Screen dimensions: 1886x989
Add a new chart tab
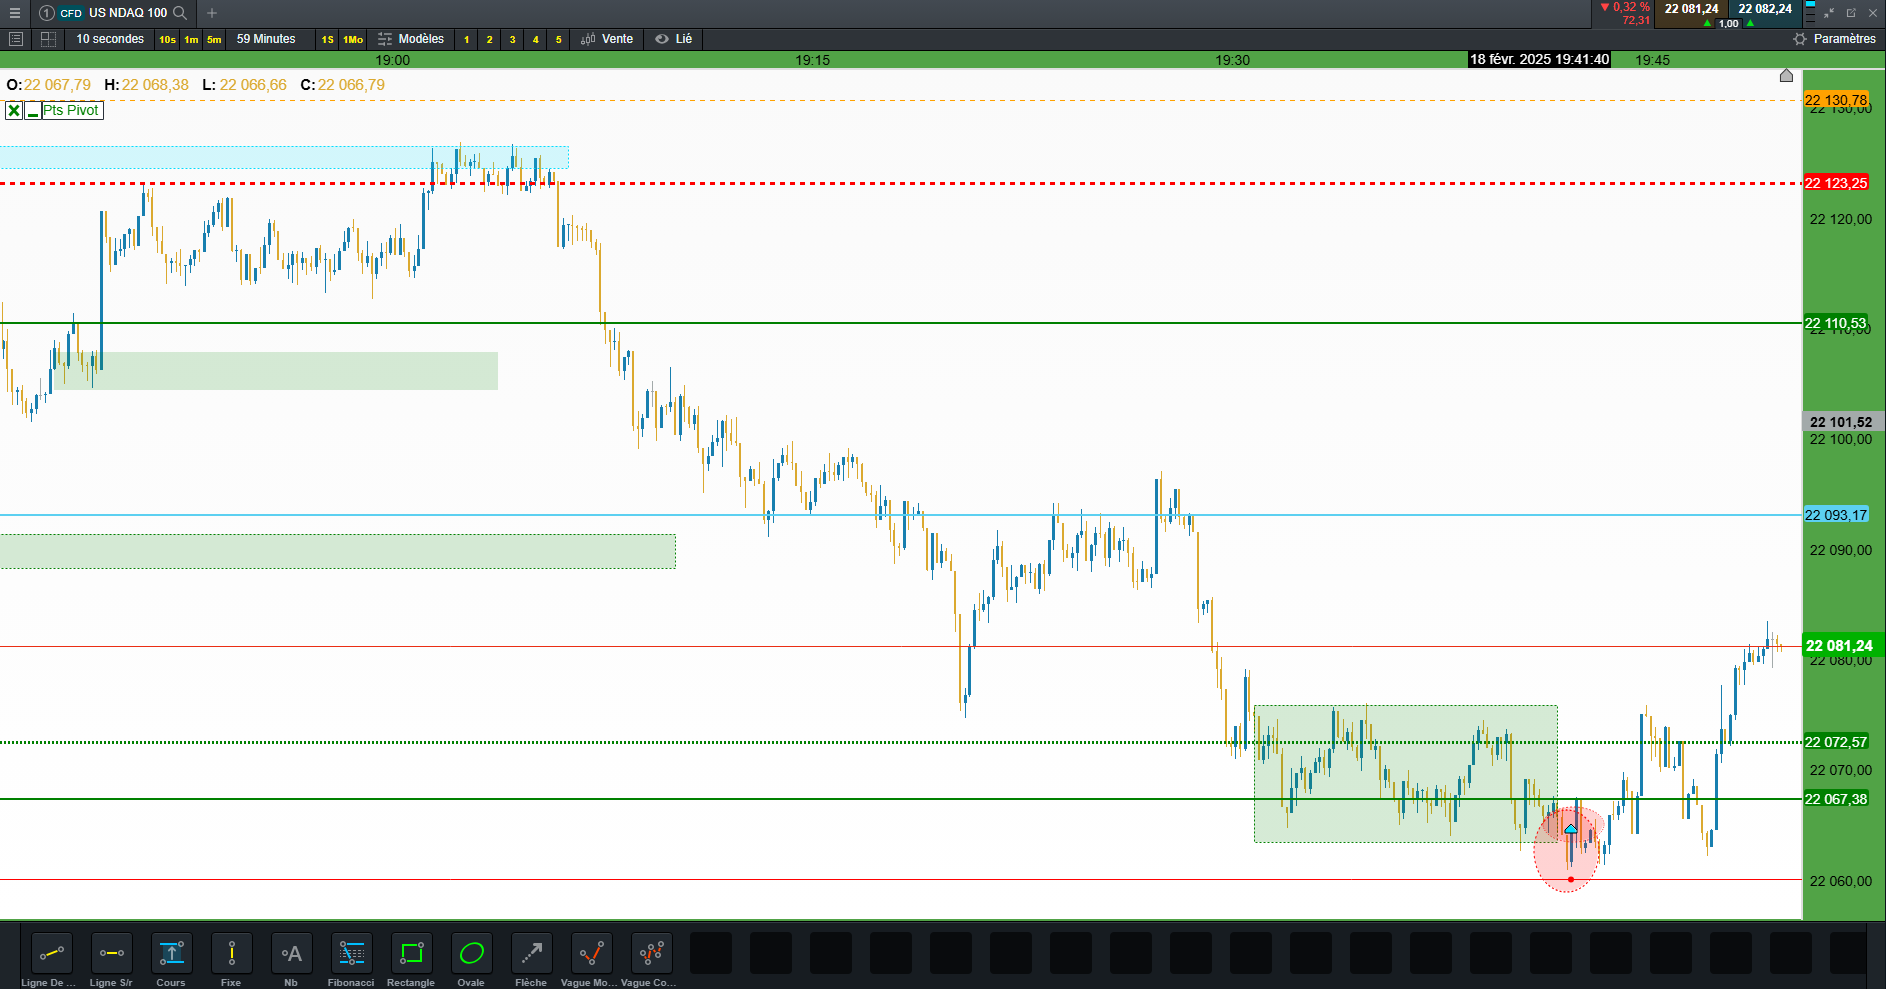212,13
